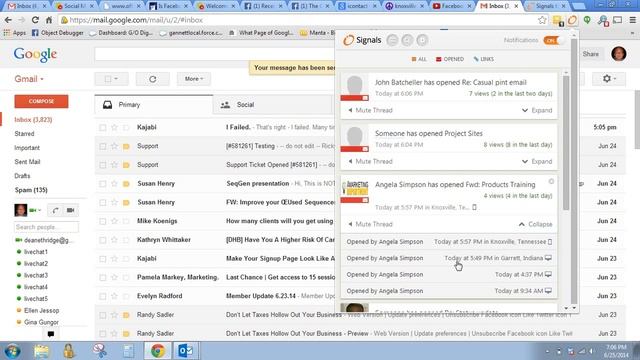Click the Signals extension icon in Chrome toolbar
Screen dimensions: 640x360
(x=573, y=20)
